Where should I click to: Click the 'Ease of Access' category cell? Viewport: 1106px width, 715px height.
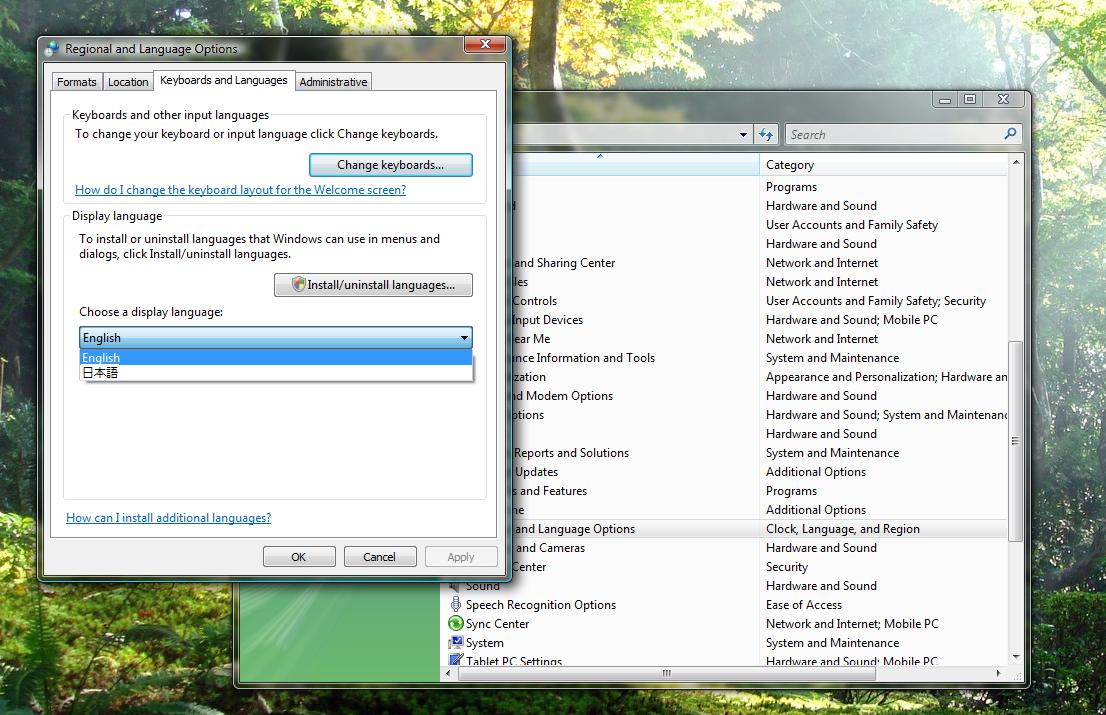click(804, 605)
